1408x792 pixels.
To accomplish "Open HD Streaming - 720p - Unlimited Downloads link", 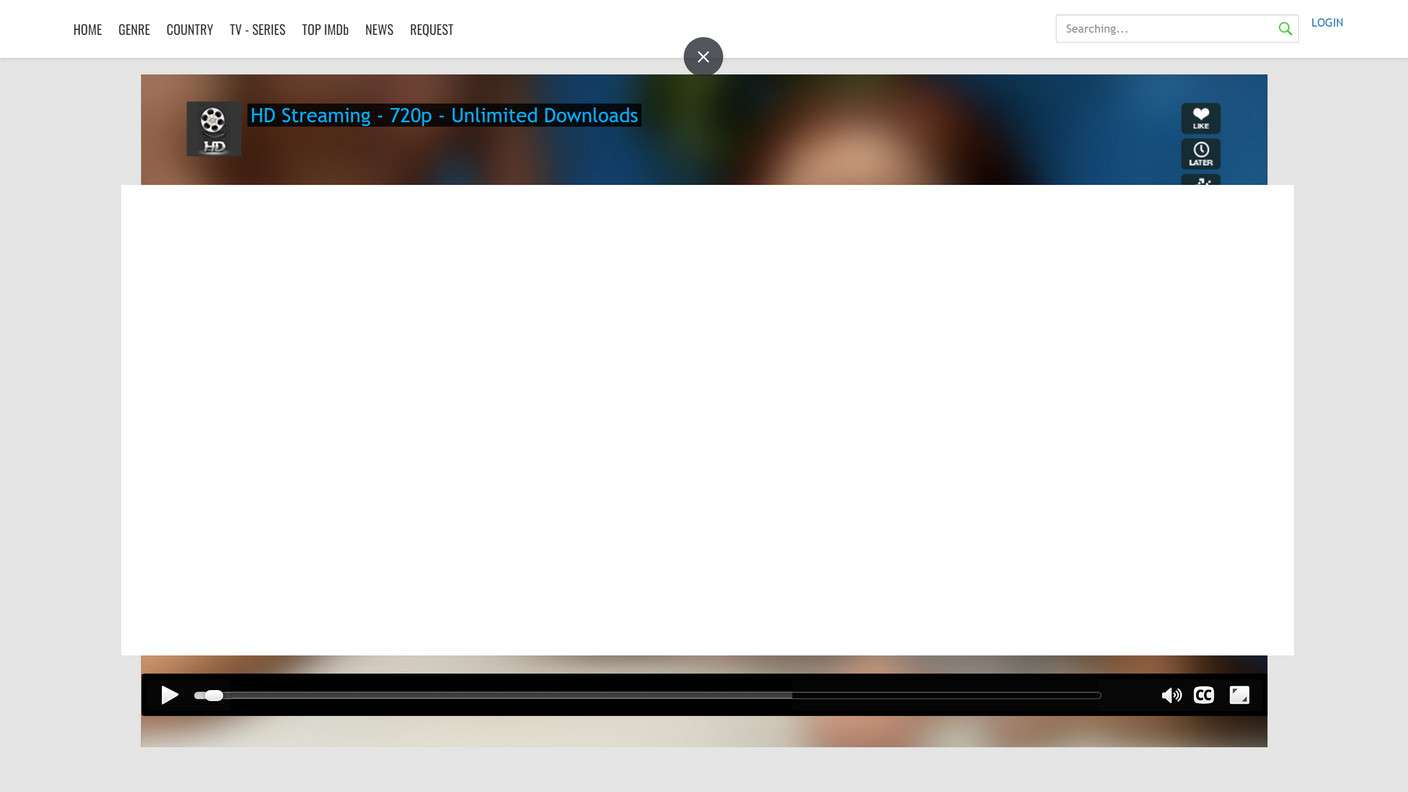I will pyautogui.click(x=444, y=116).
